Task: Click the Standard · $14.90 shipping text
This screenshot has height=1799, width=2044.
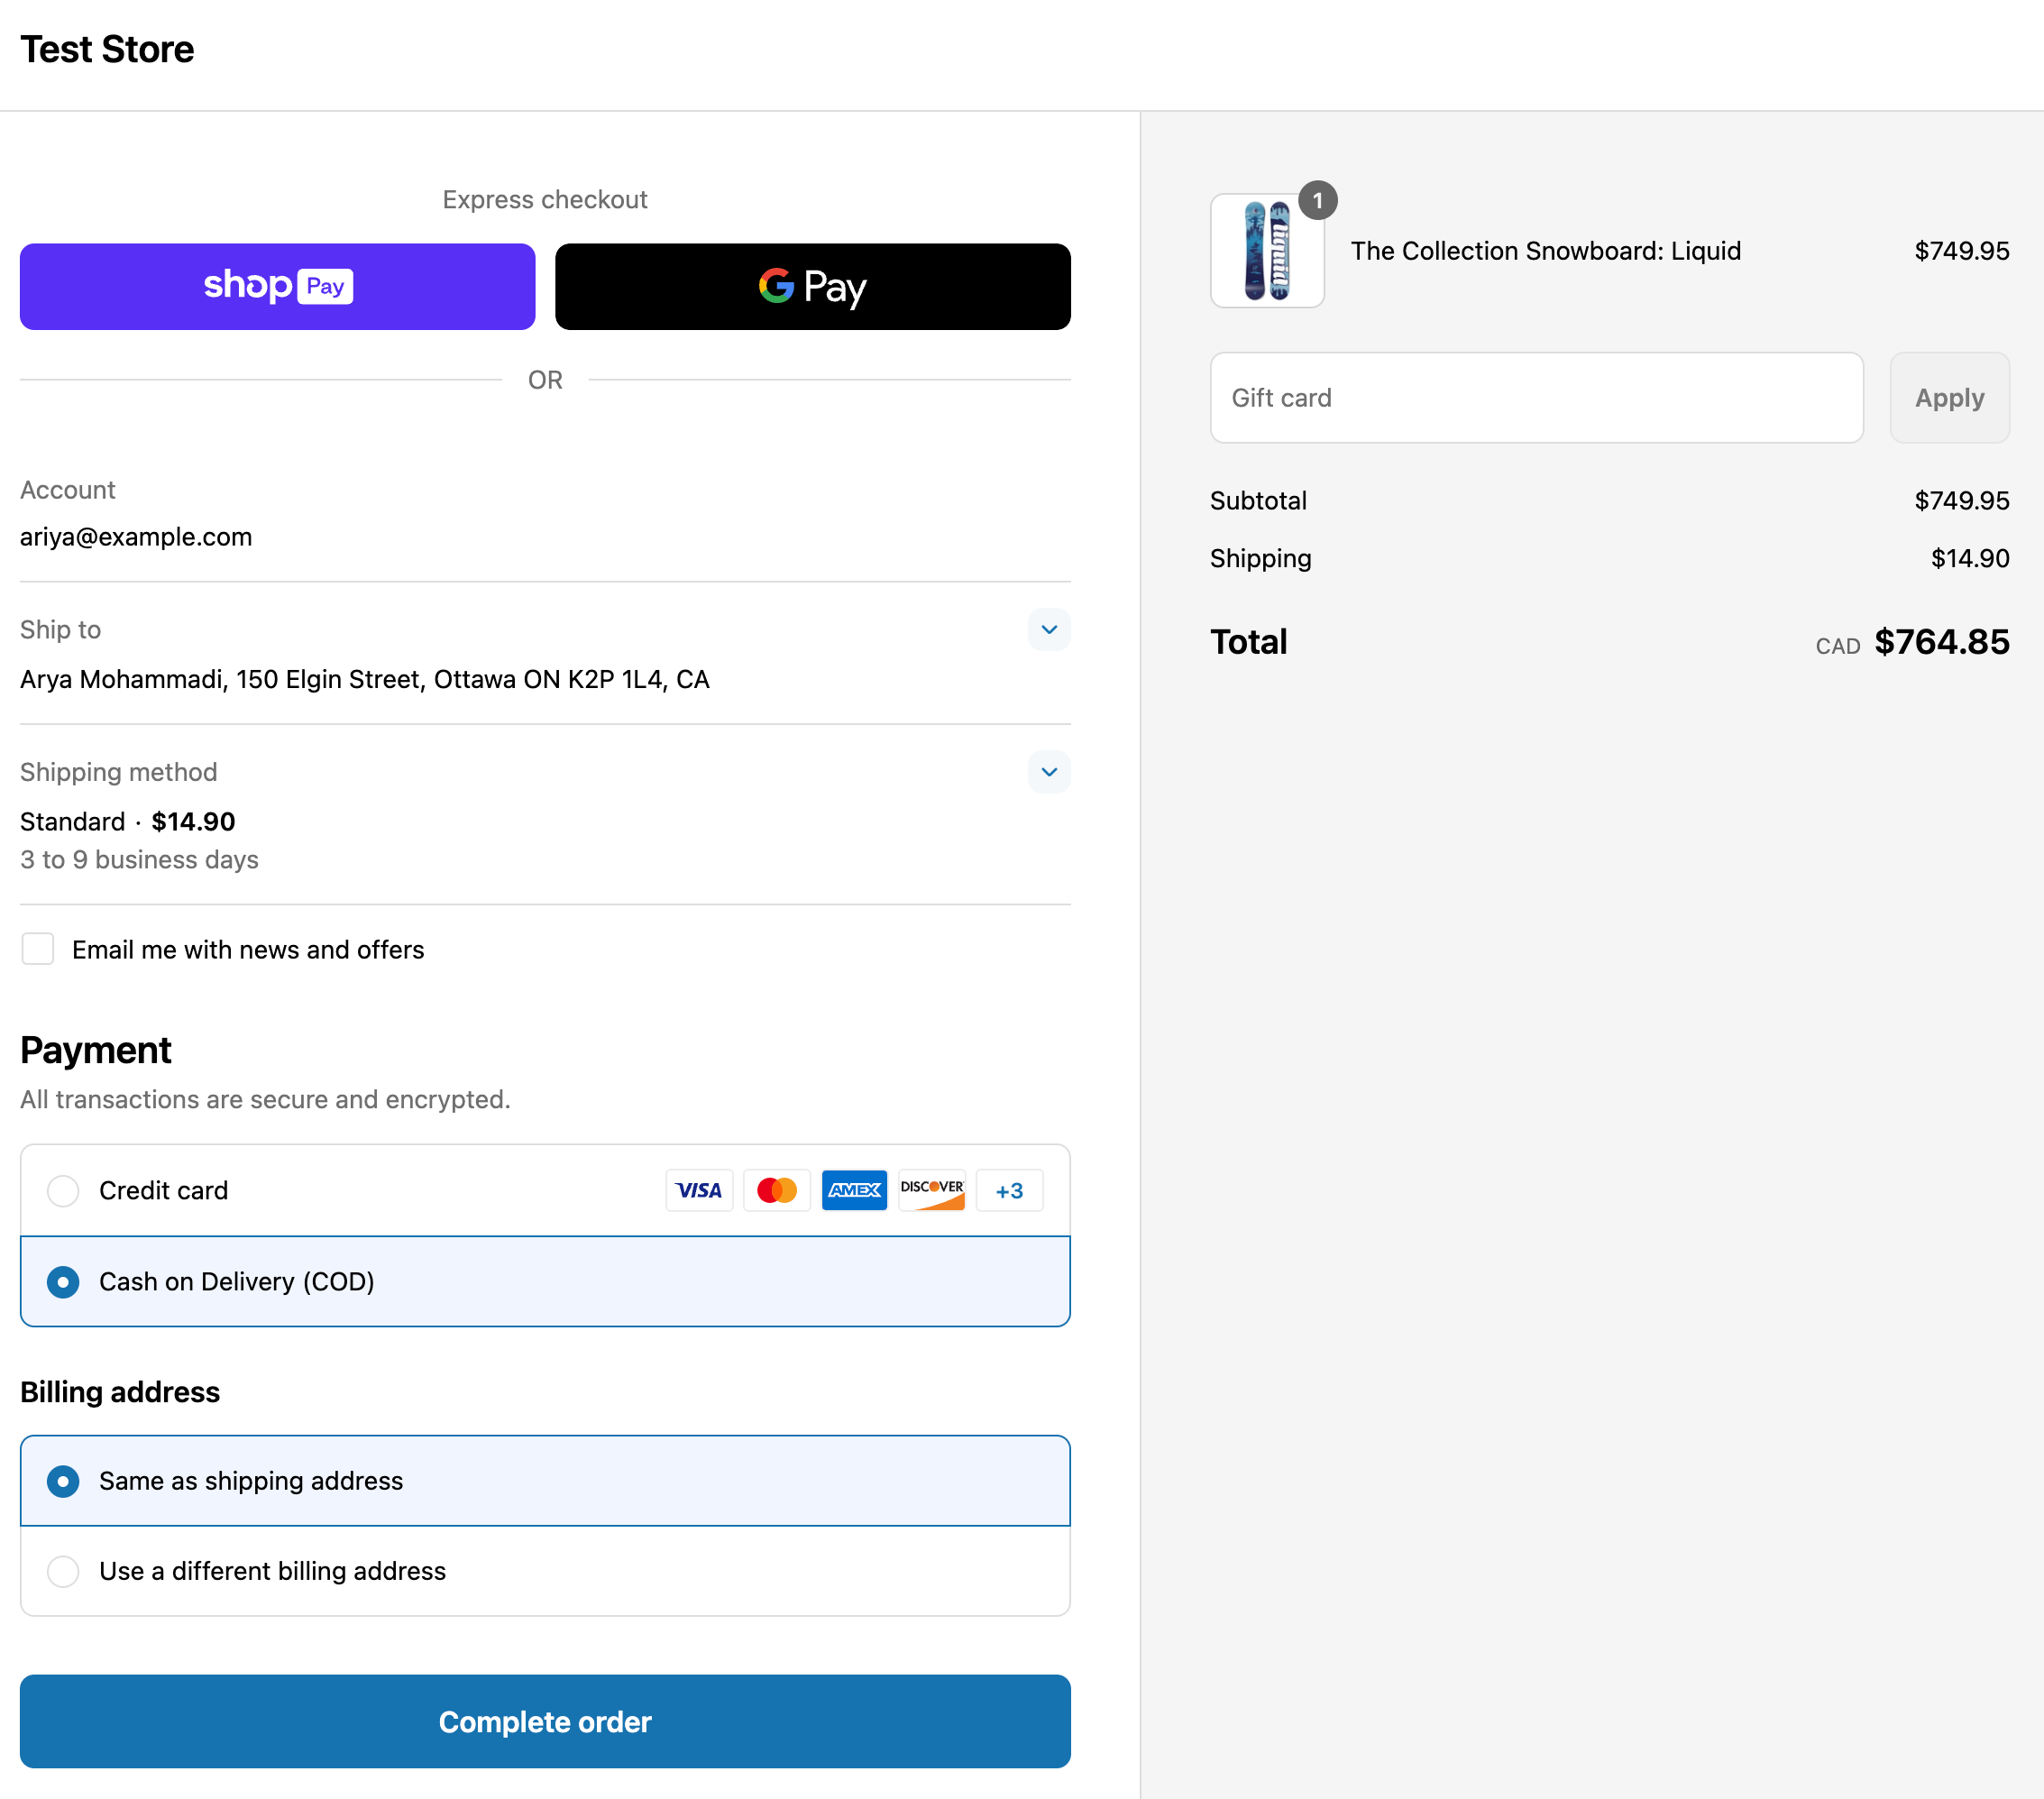Action: pyautogui.click(x=128, y=821)
